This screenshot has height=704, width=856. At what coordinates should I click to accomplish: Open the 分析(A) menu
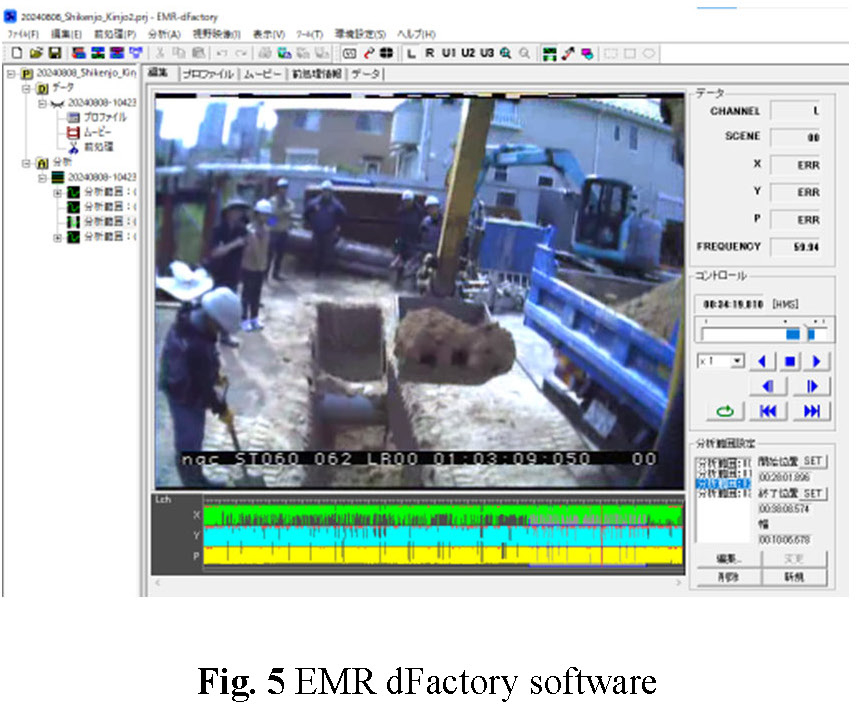pos(164,34)
